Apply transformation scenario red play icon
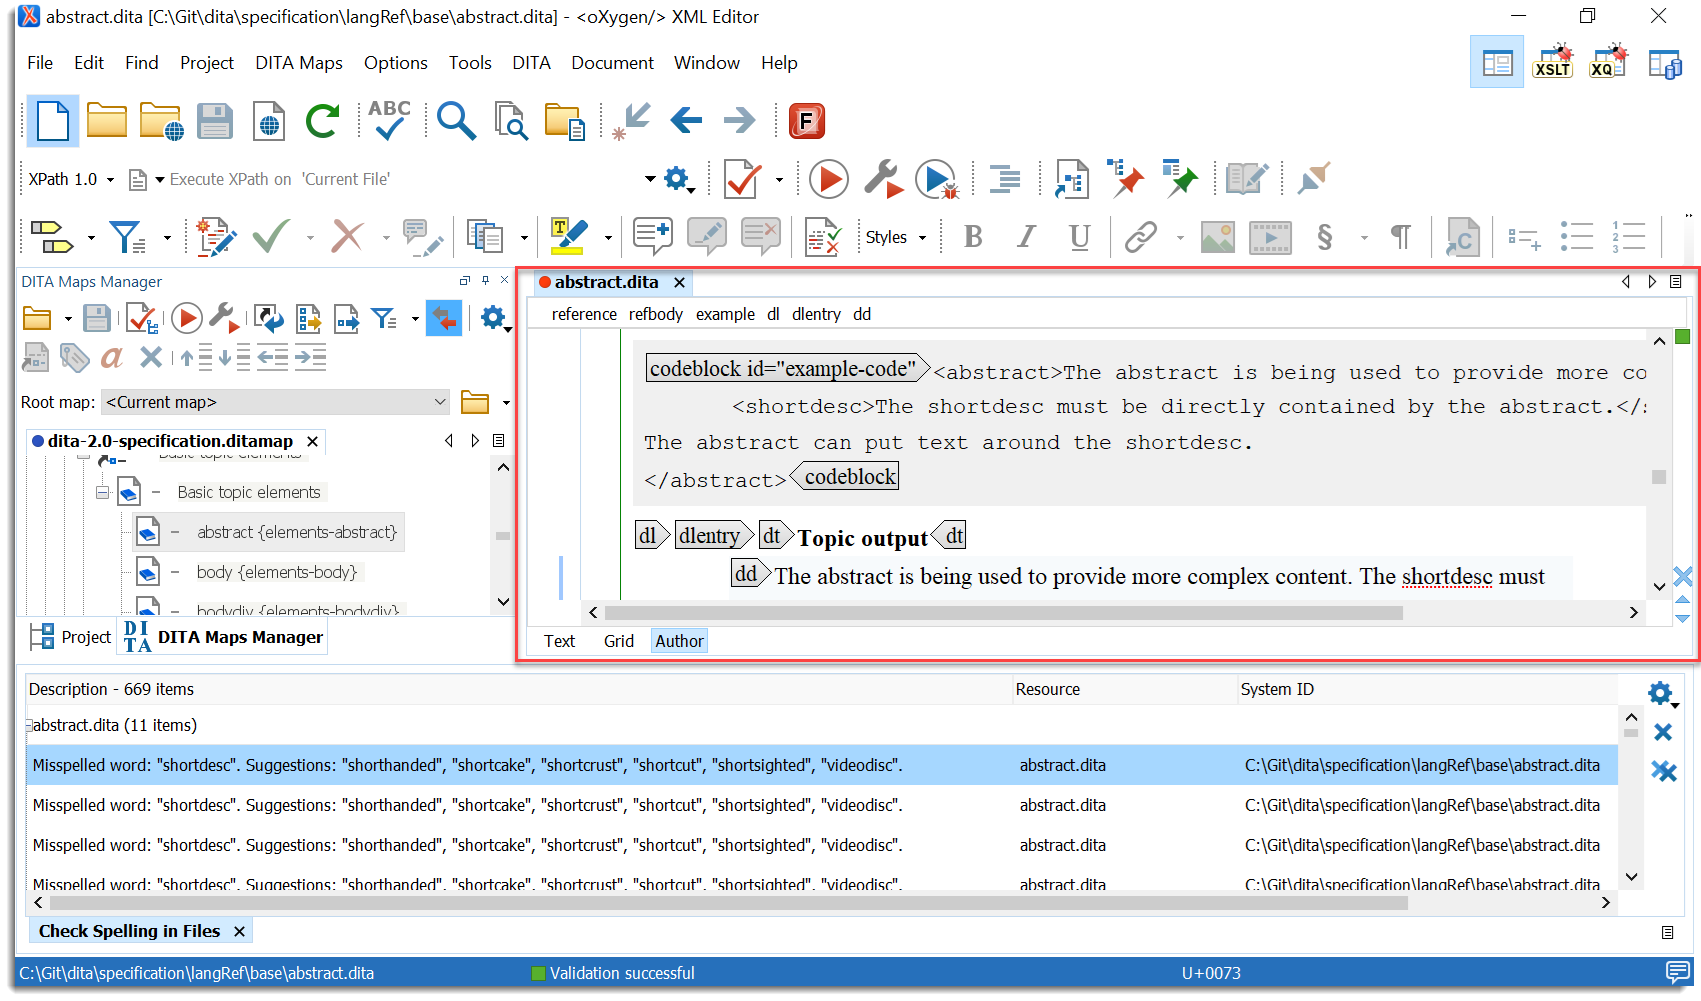 click(x=828, y=180)
